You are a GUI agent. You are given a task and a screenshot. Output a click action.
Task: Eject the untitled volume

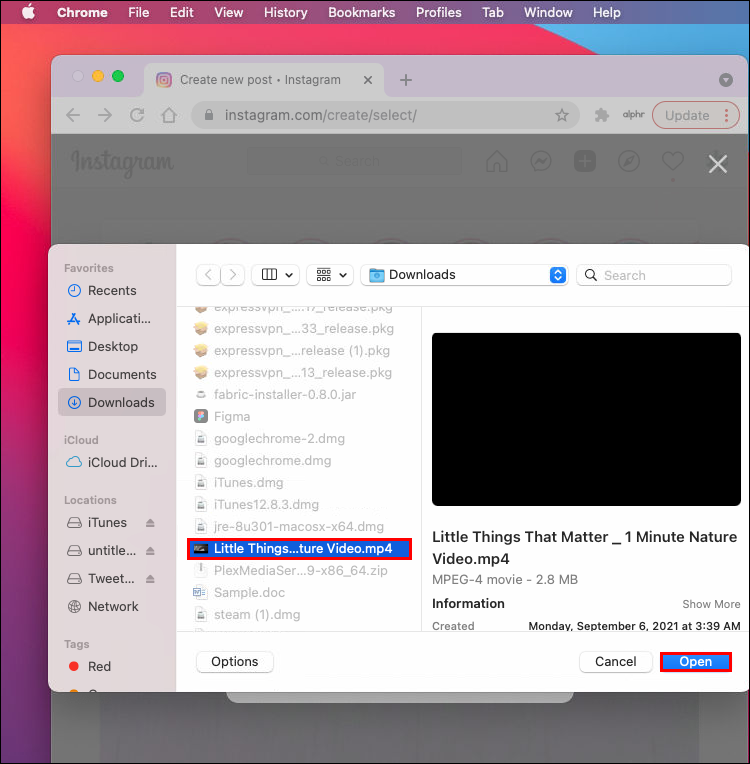(x=150, y=551)
